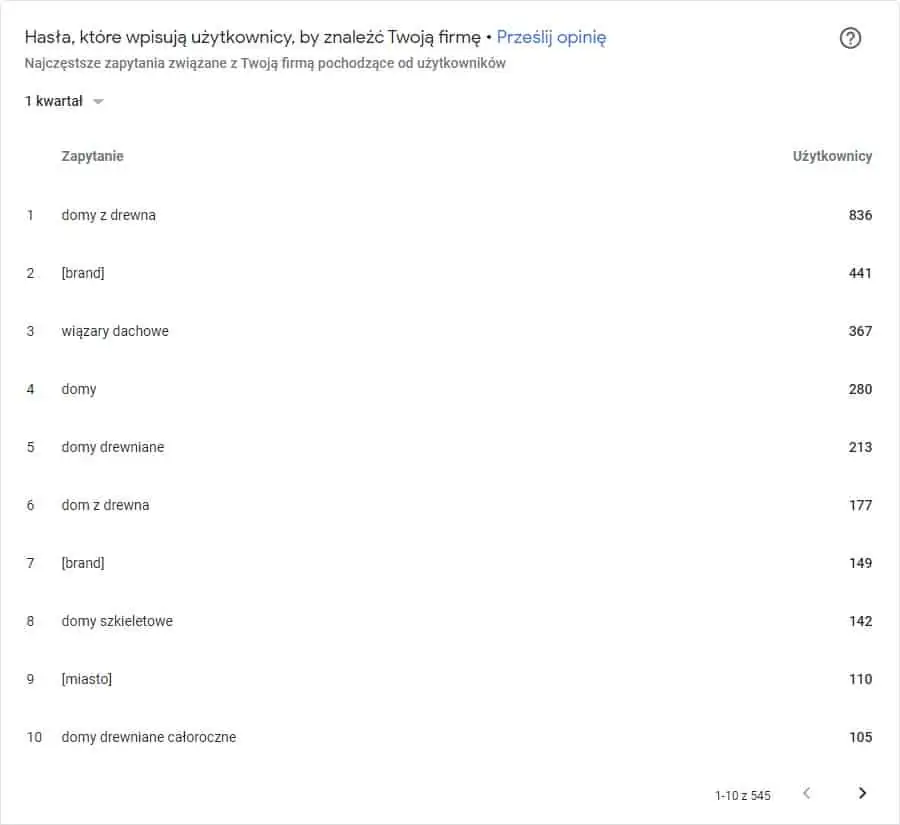Select the [miasto] query row

tap(450, 679)
